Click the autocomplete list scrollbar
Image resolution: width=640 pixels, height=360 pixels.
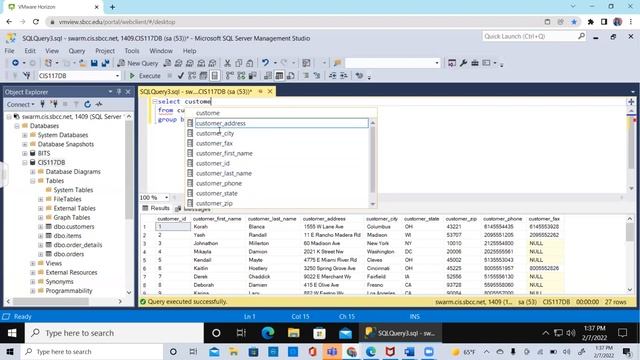pyautogui.click(x=372, y=163)
